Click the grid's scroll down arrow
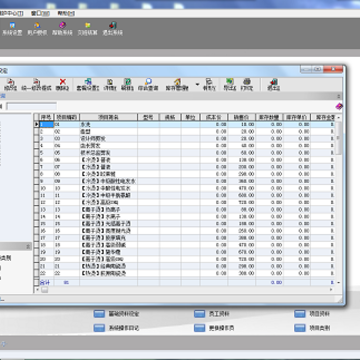360x360 pixels. [338, 282]
